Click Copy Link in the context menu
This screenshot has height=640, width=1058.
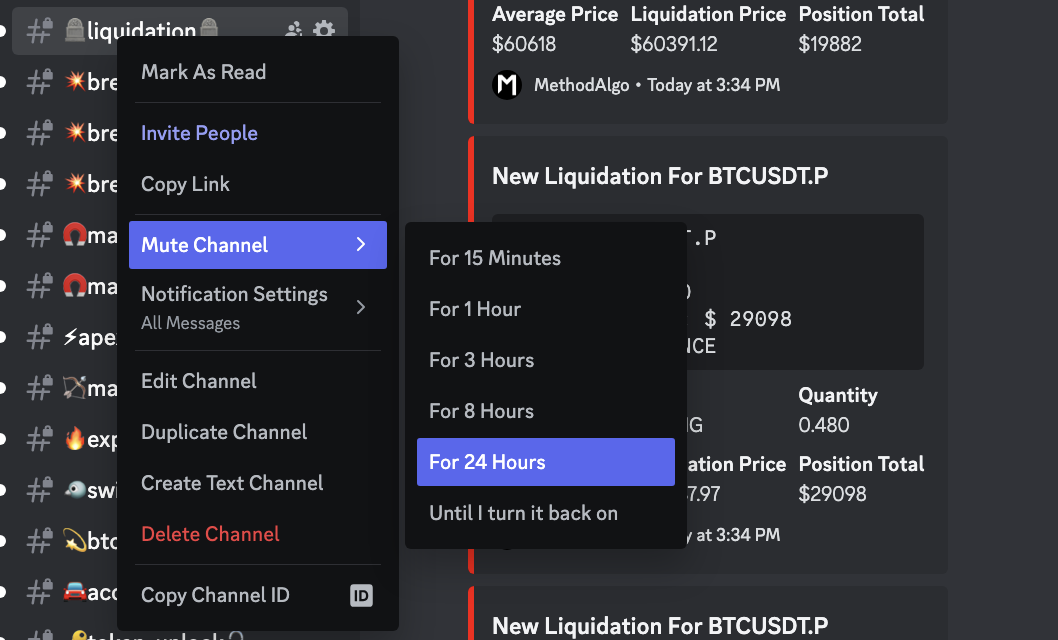[x=185, y=184]
